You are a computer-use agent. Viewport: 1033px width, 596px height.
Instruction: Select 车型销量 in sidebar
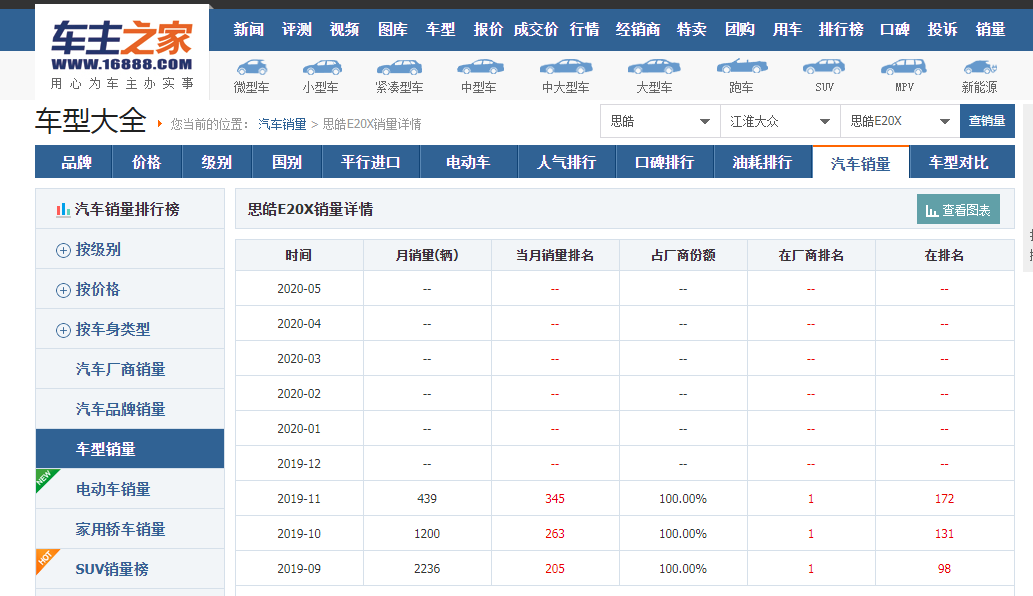tap(130, 449)
